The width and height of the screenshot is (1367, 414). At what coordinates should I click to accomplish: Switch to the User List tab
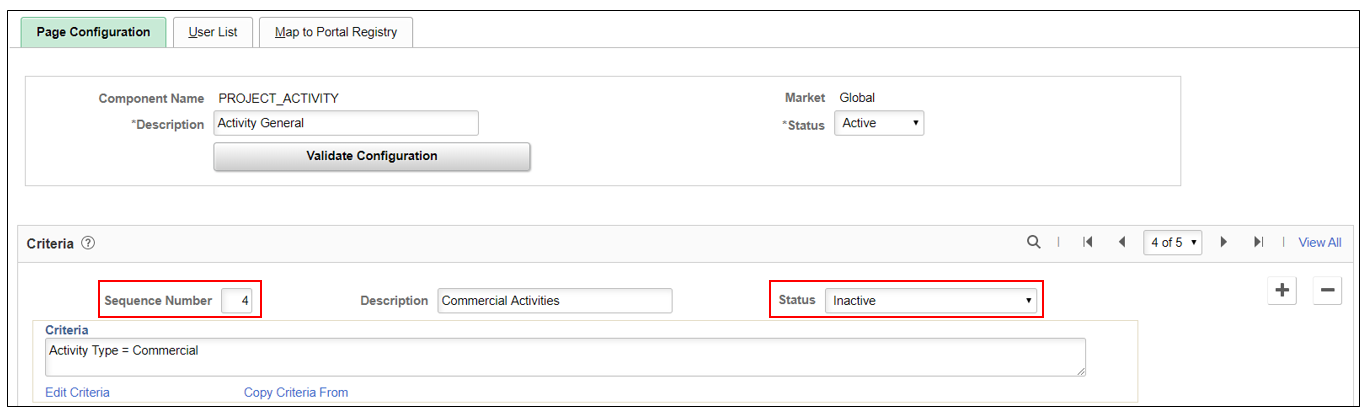[213, 32]
